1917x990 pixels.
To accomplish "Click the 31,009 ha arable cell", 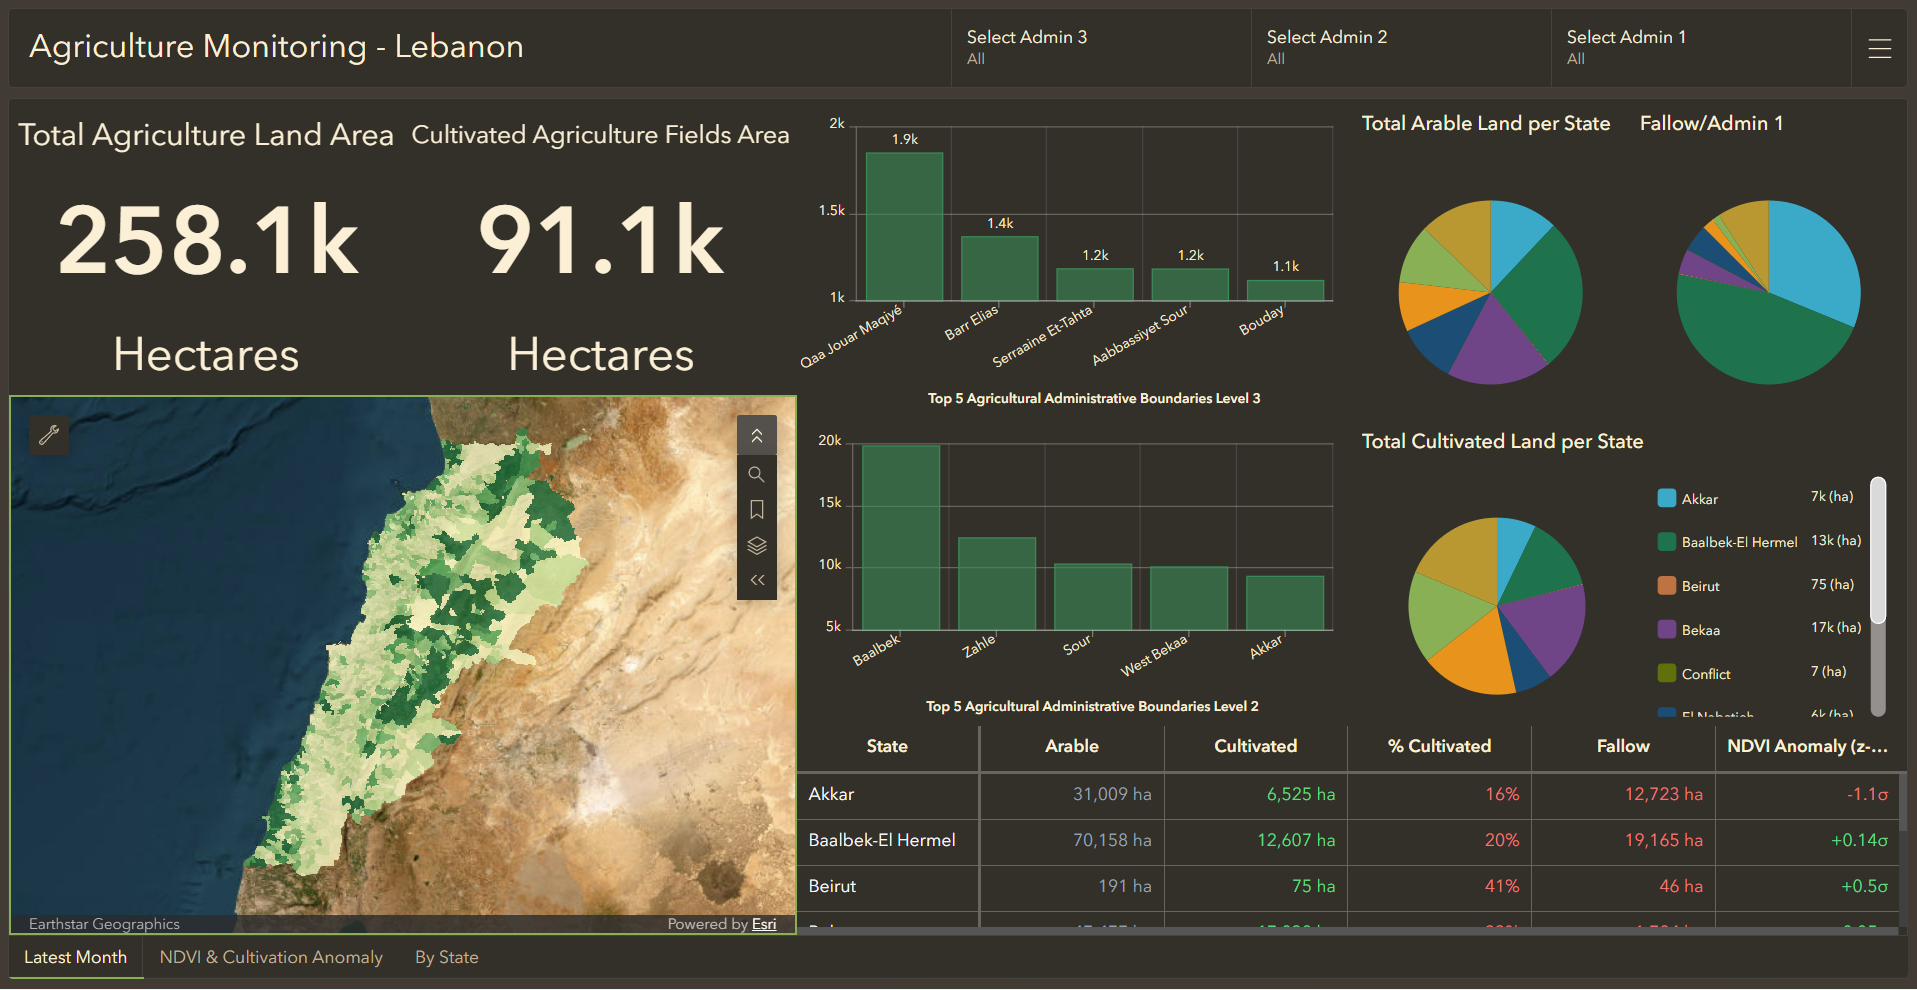I will tap(1072, 794).
